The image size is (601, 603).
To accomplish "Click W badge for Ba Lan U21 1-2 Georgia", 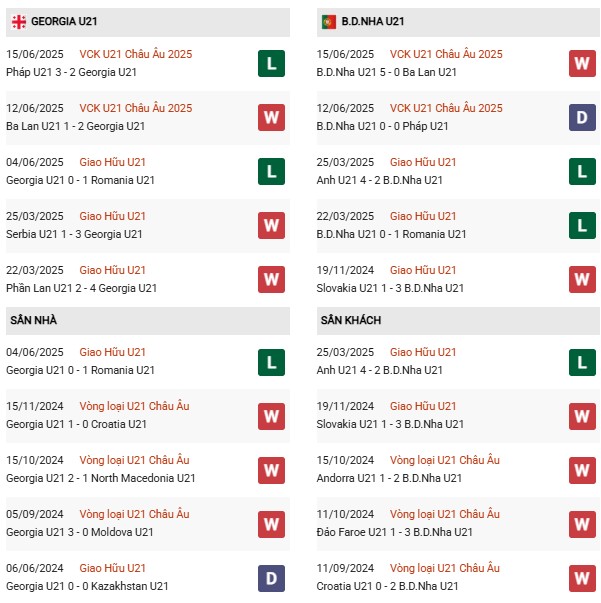I will [x=271, y=117].
